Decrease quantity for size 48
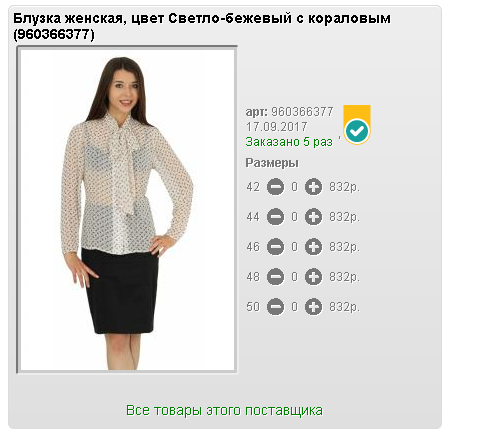The height and width of the screenshot is (432, 486). point(275,277)
